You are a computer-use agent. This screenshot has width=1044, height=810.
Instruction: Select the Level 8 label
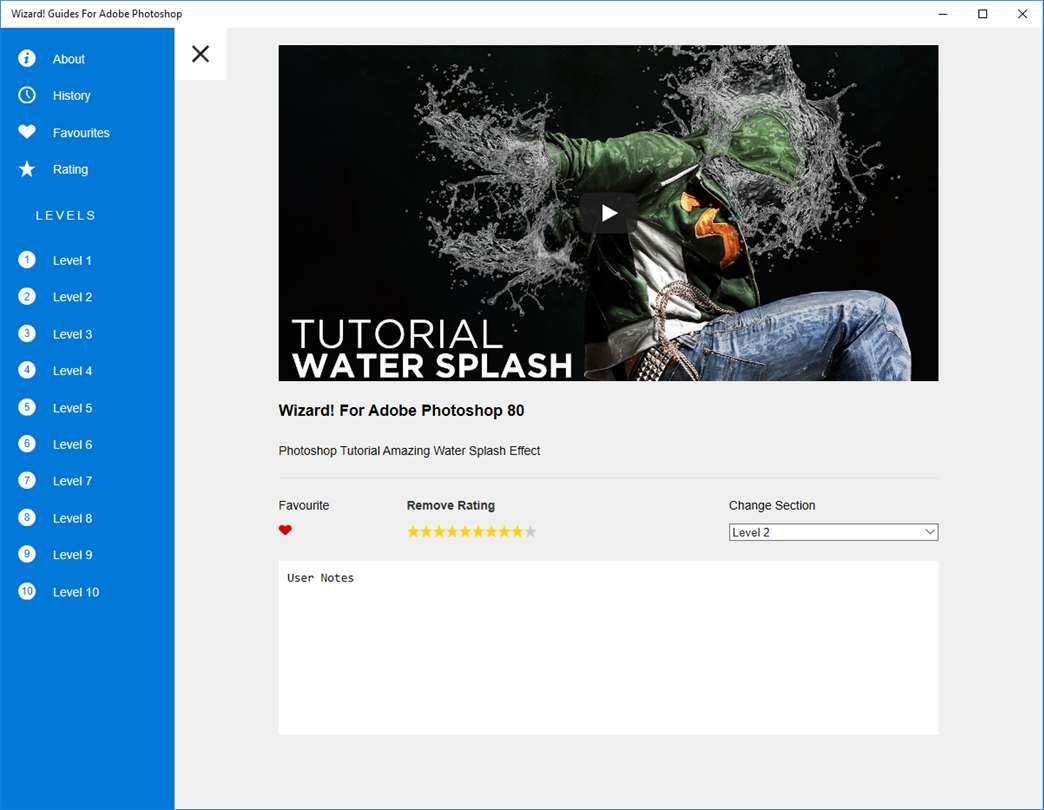pyautogui.click(x=72, y=518)
